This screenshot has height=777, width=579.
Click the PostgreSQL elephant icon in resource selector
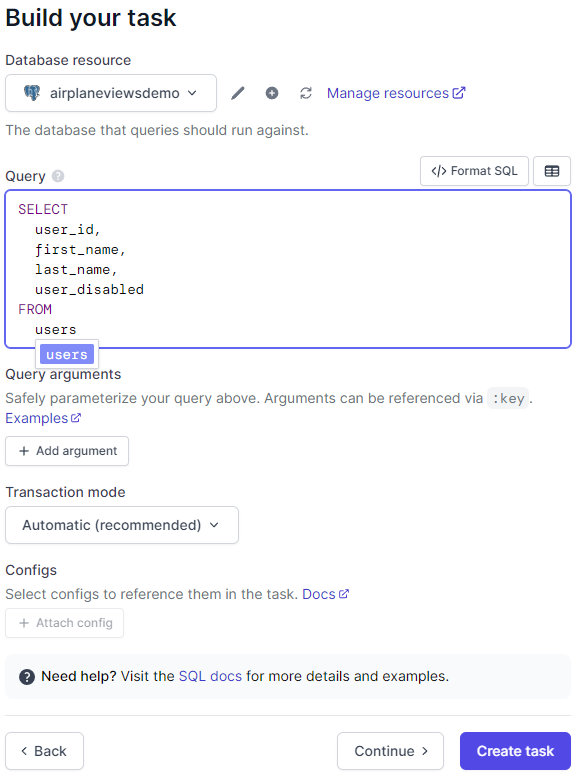click(32, 93)
